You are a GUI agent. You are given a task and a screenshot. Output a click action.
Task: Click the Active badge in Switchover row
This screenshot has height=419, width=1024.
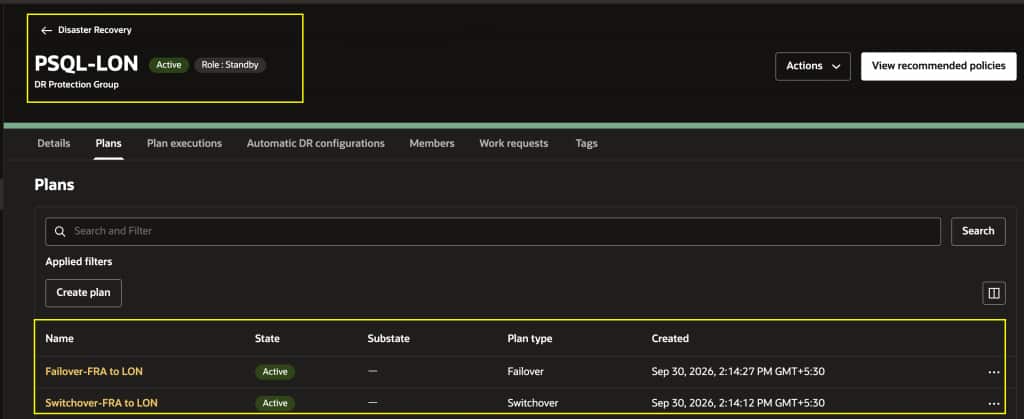[x=275, y=403]
